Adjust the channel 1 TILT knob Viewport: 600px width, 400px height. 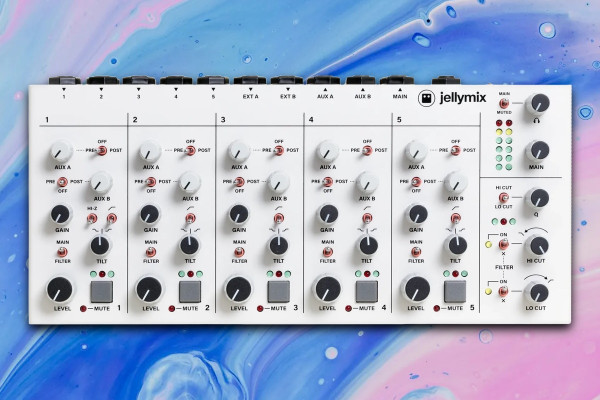[x=100, y=246]
